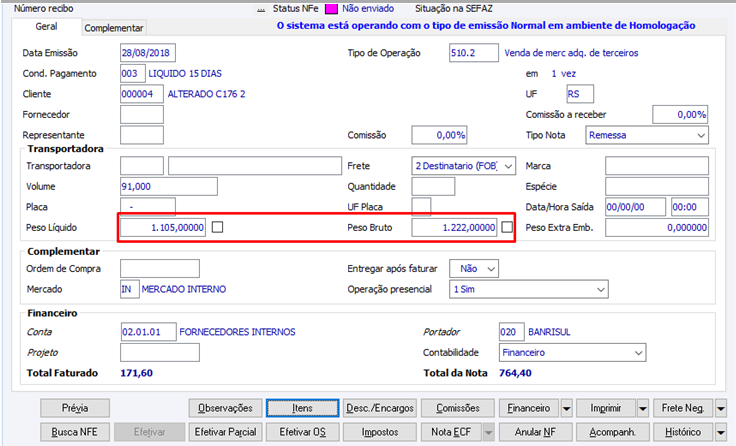Expand the Frete dropdown
This screenshot has height=446, width=736.
click(x=463, y=166)
